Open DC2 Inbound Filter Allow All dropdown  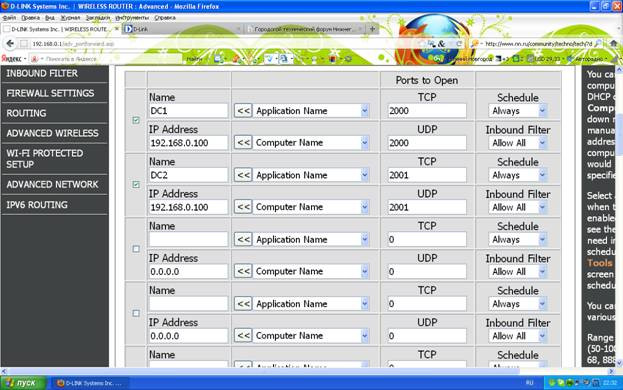518,207
